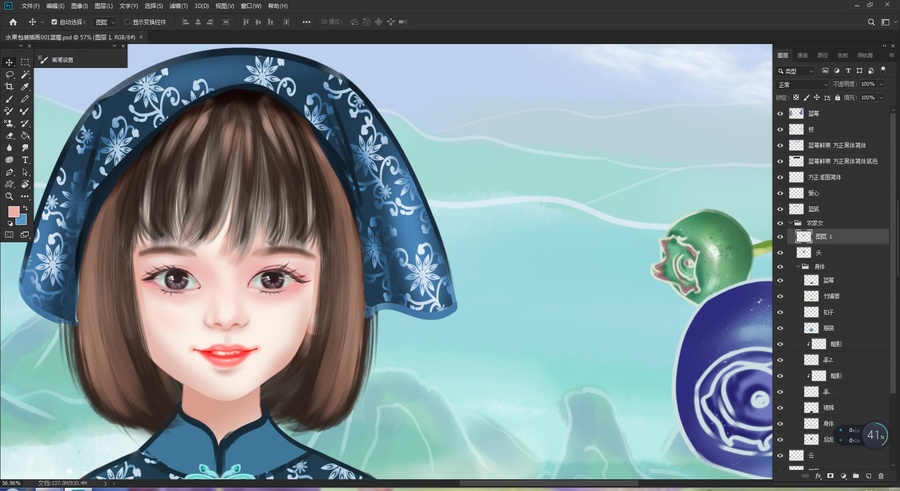This screenshot has width=900, height=491.
Task: Click filter for text layers T icon
Action: coord(848,71)
